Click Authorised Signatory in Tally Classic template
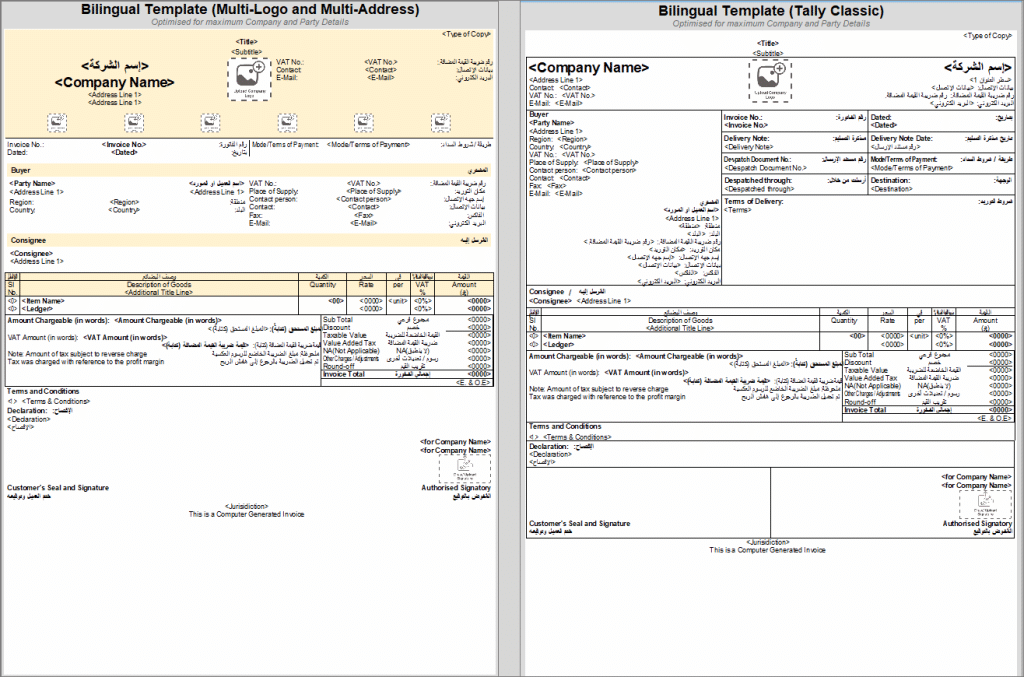 pyautogui.click(x=977, y=524)
